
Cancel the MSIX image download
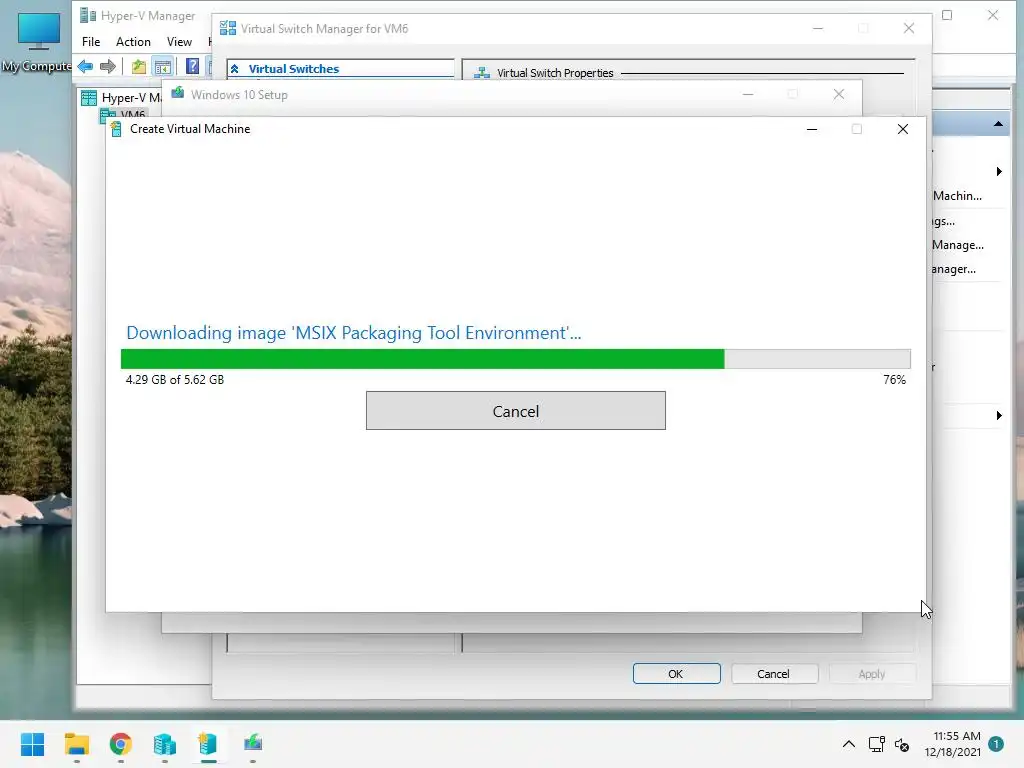pyautogui.click(x=515, y=411)
